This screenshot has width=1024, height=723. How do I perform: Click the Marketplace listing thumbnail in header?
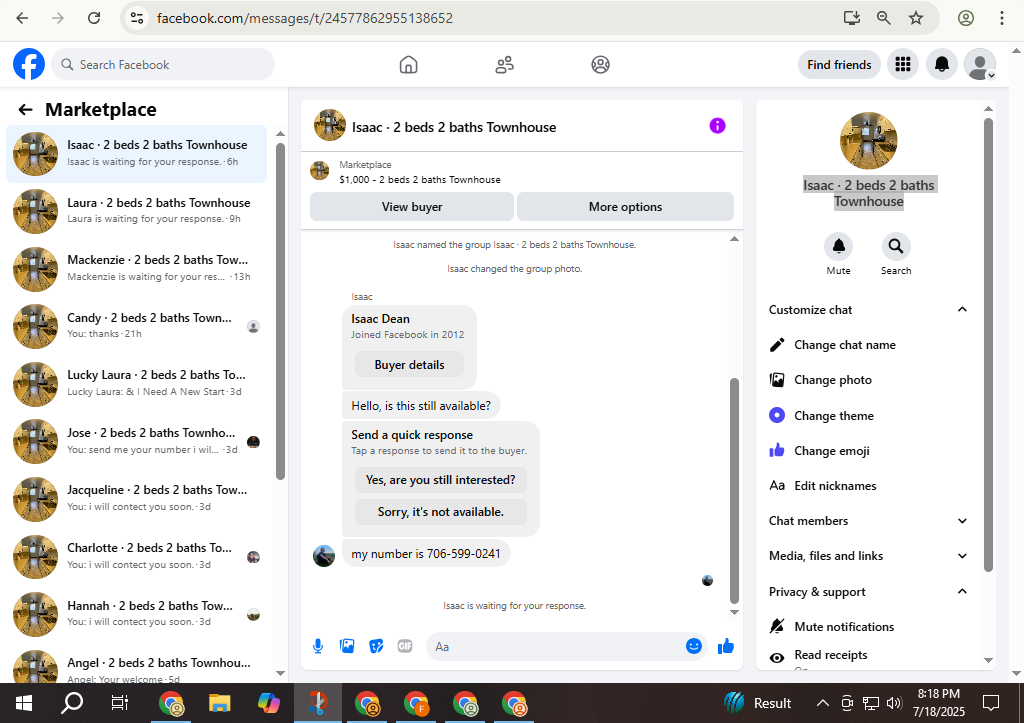click(319, 171)
